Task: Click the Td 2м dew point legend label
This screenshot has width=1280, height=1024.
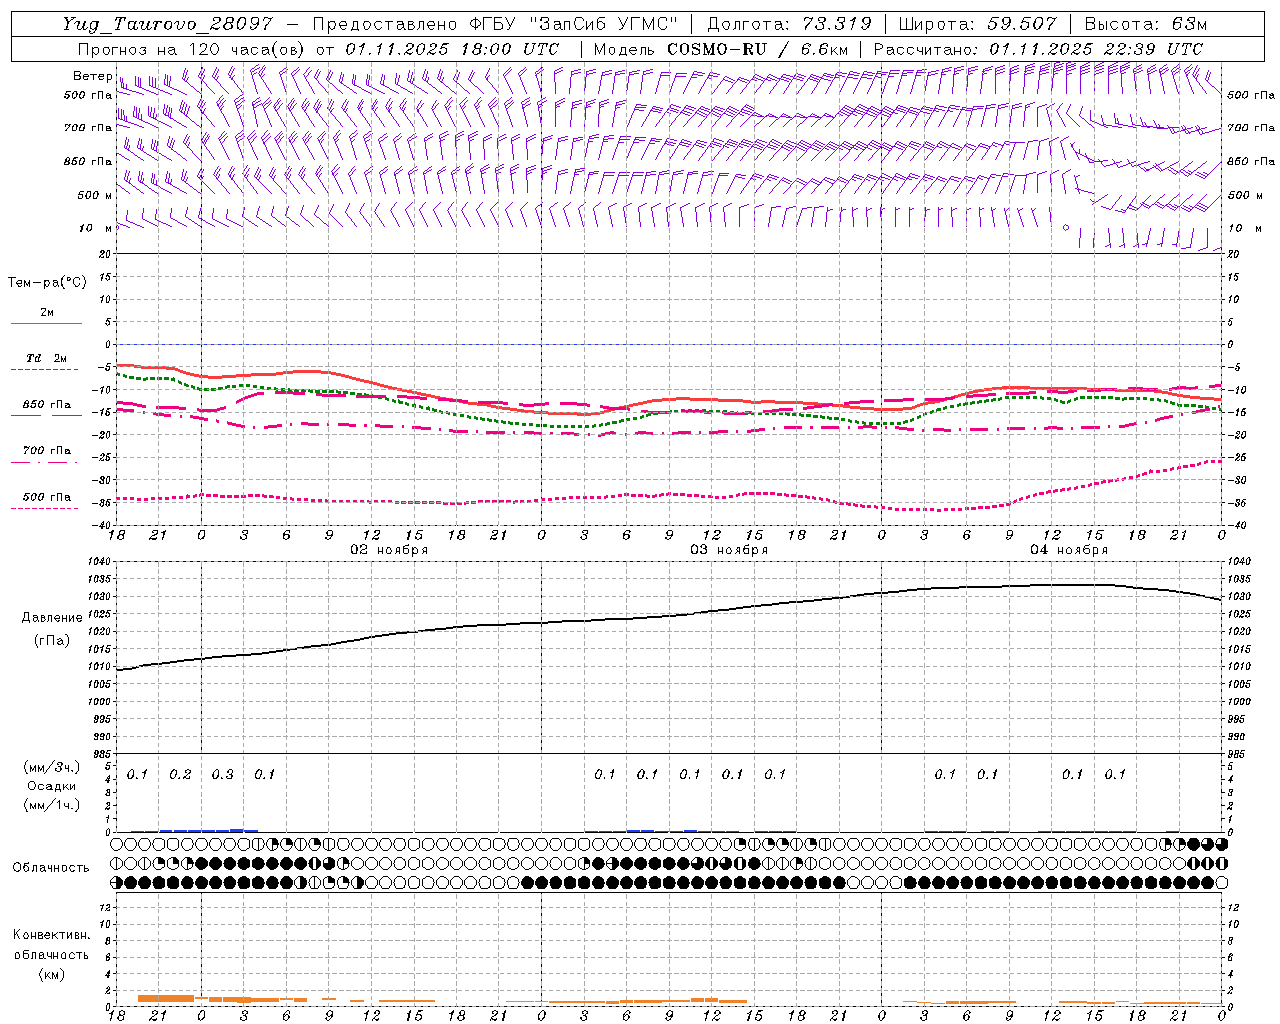Action: pyautogui.click(x=46, y=358)
